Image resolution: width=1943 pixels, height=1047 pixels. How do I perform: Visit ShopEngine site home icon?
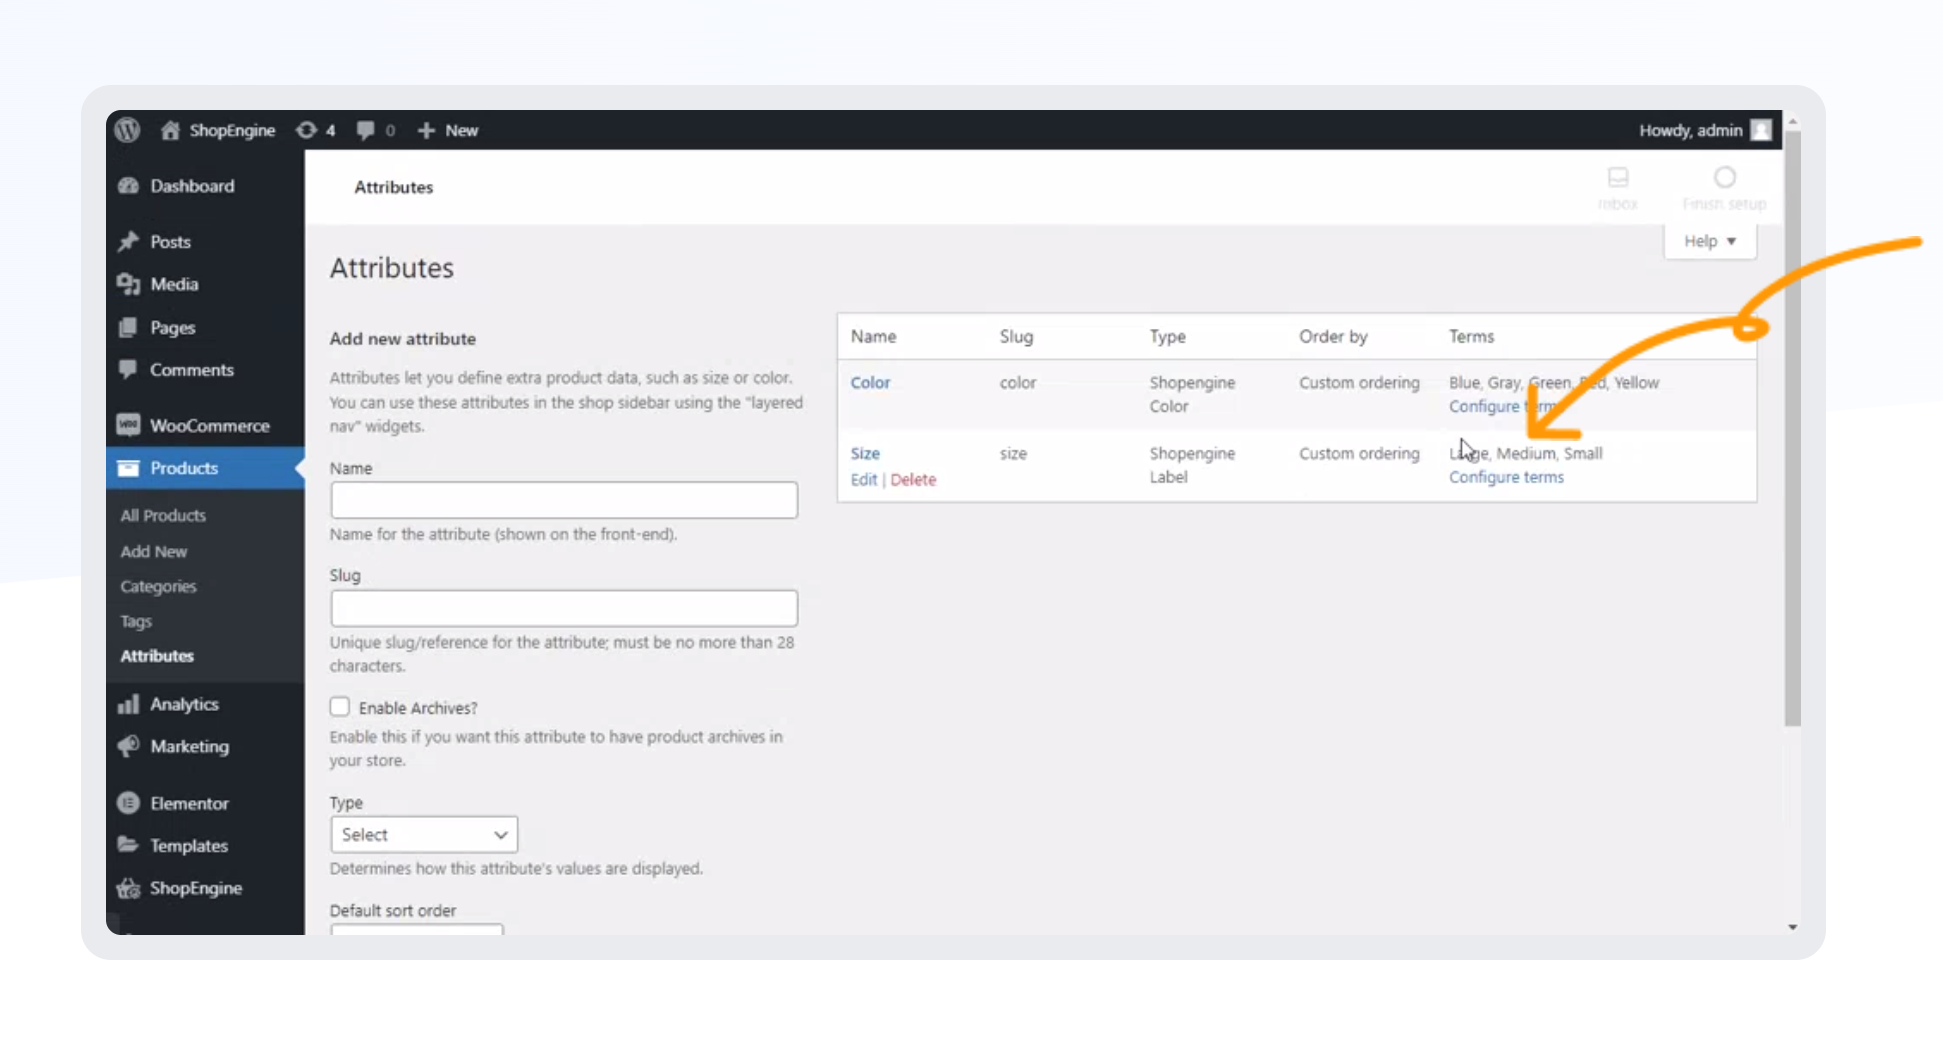170,130
